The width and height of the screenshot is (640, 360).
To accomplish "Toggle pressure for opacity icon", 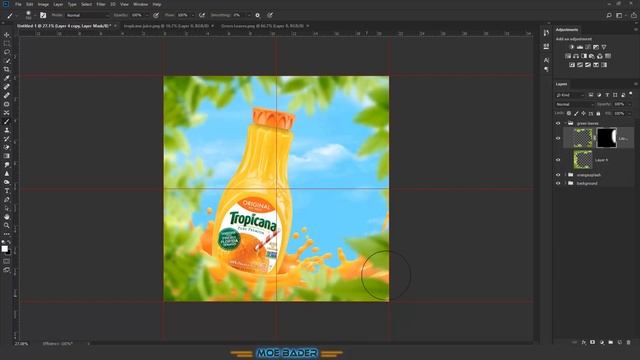I will pos(156,15).
